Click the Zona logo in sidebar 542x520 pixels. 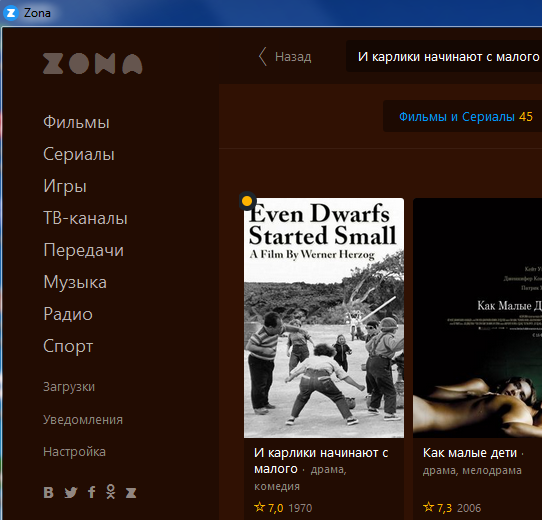92,64
